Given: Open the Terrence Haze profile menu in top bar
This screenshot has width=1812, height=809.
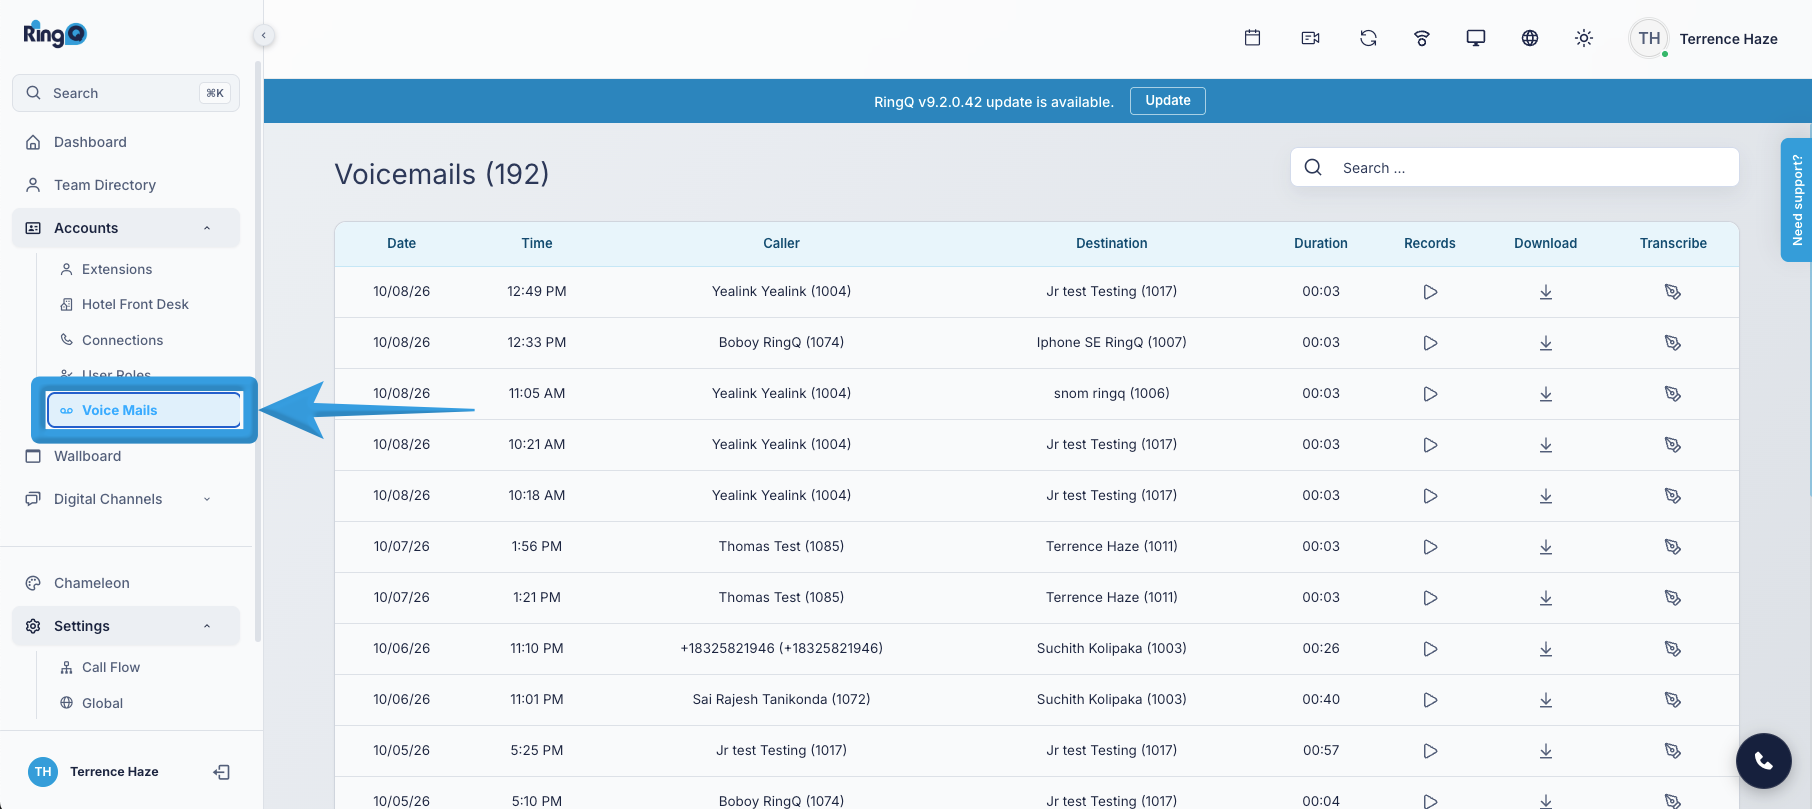Looking at the screenshot, I should pos(1704,39).
